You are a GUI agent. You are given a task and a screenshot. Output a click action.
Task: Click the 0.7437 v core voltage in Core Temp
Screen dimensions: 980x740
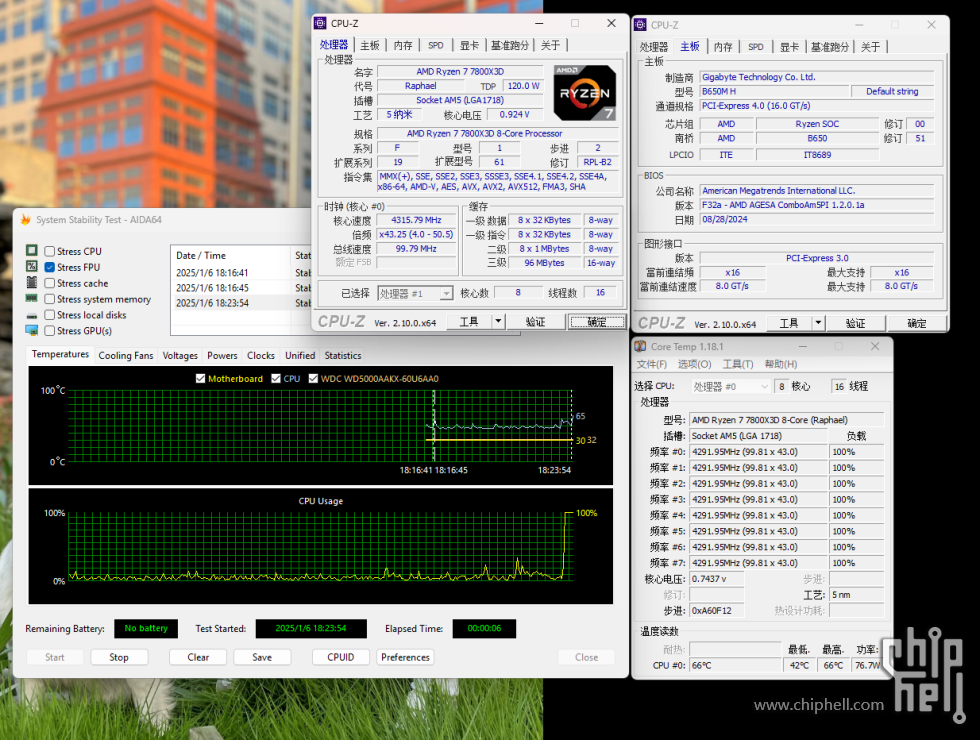point(716,579)
